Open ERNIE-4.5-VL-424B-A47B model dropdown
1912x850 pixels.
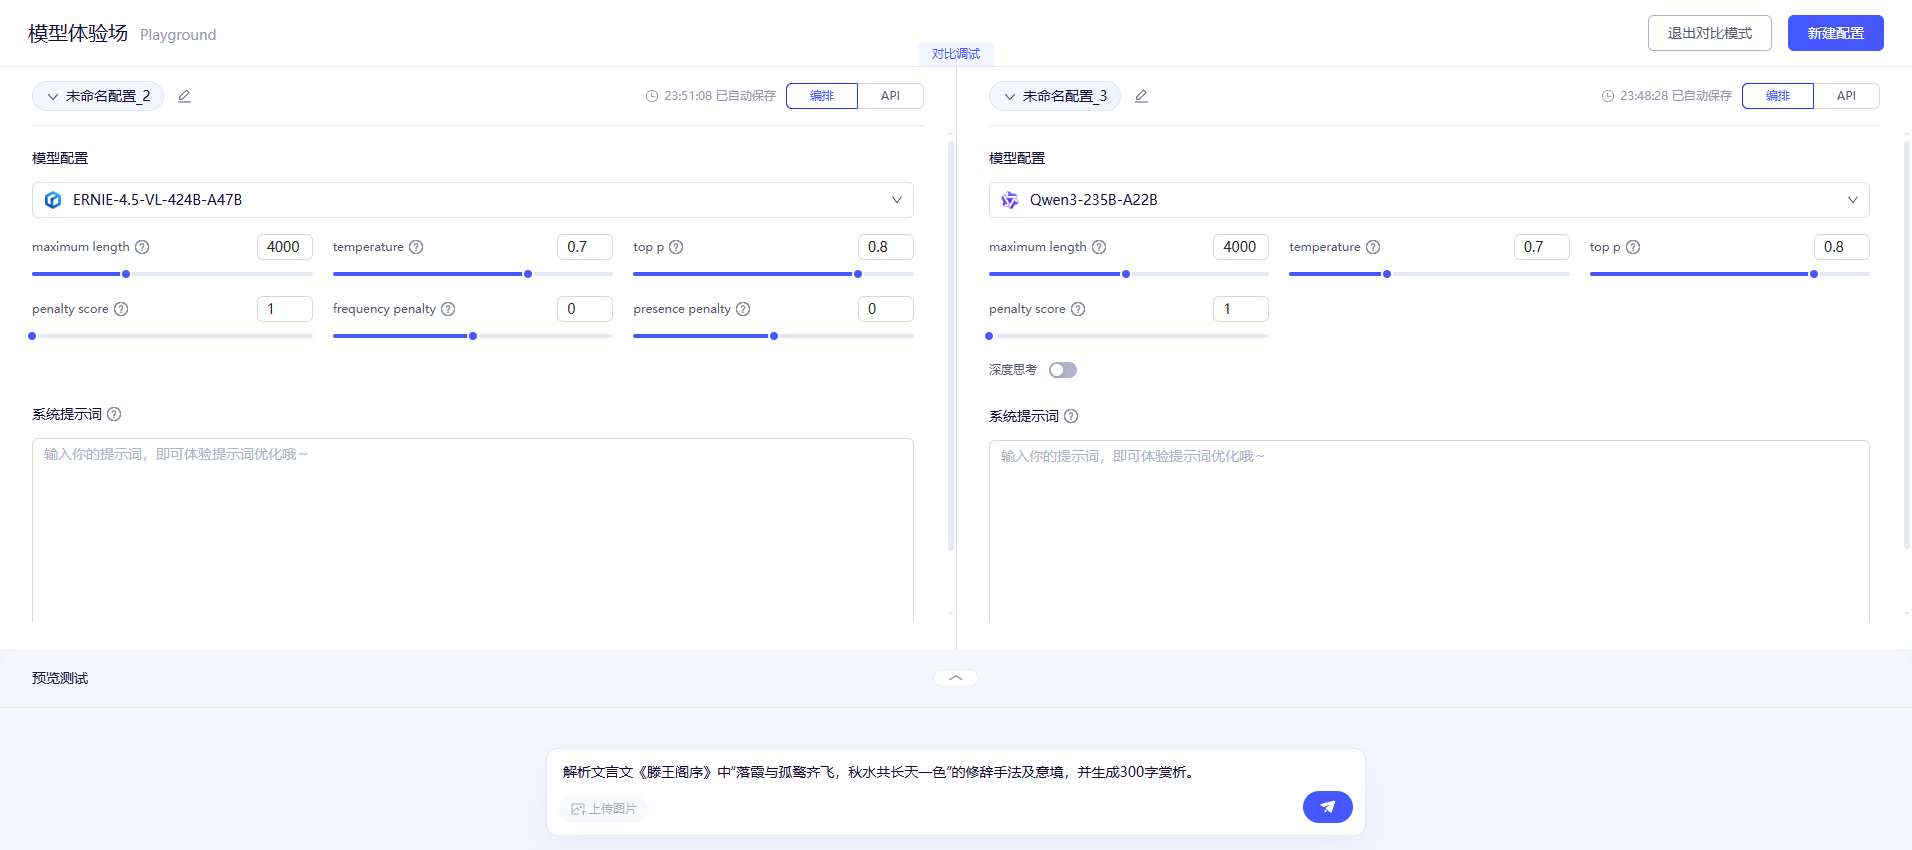[x=473, y=200]
